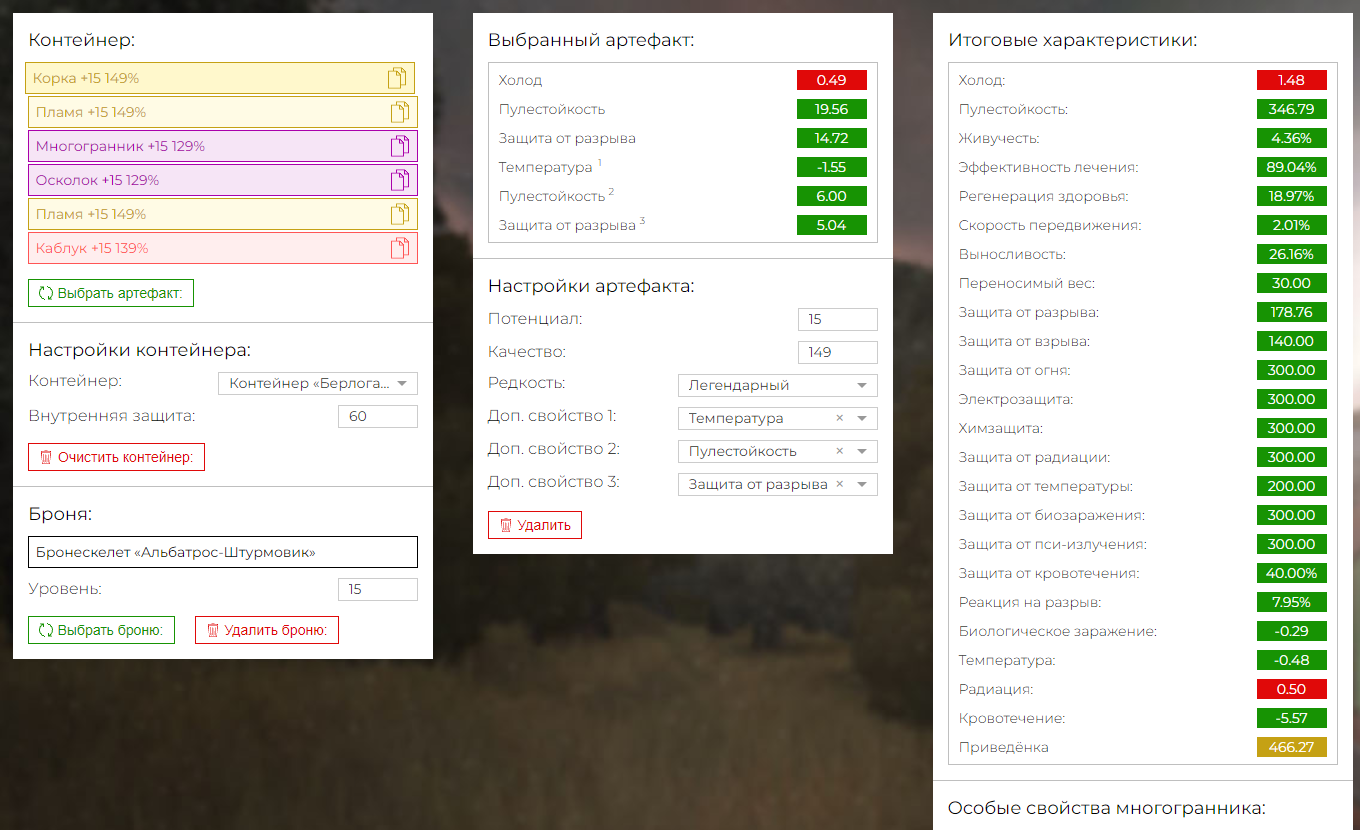
Task: Focus the Качество input field
Action: tap(838, 352)
